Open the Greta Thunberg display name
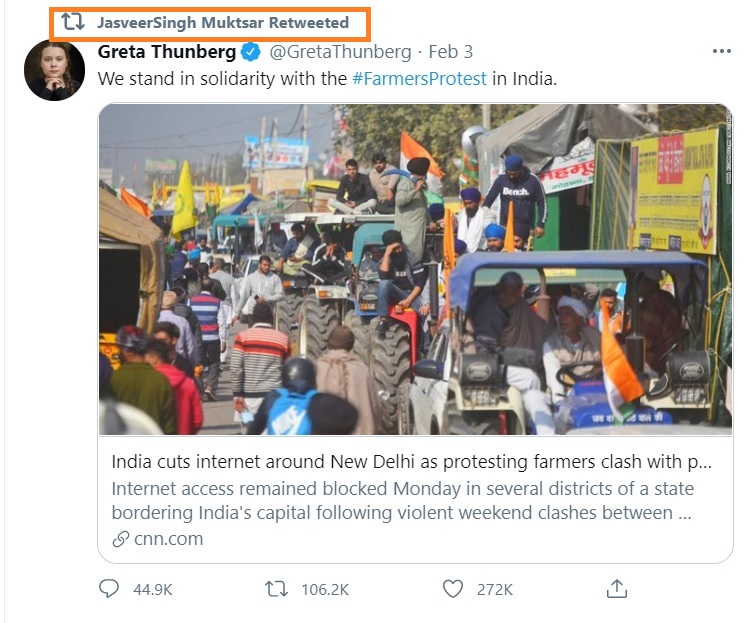The image size is (750, 623). point(167,52)
